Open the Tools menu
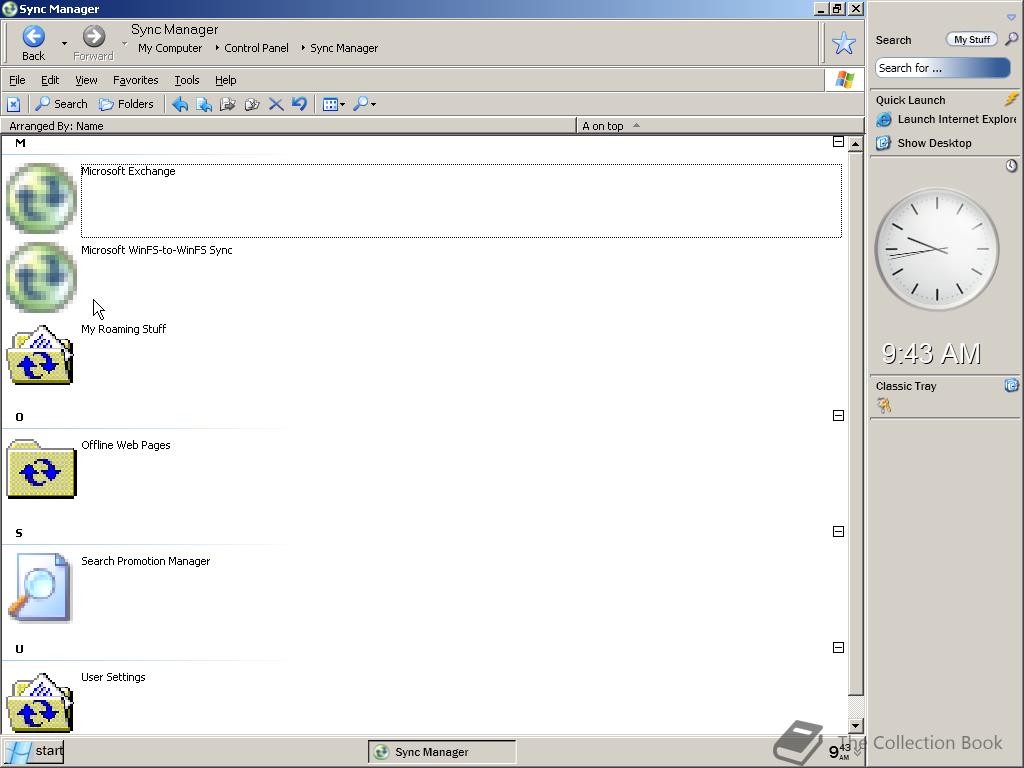The height and width of the screenshot is (768, 1024). tap(187, 80)
